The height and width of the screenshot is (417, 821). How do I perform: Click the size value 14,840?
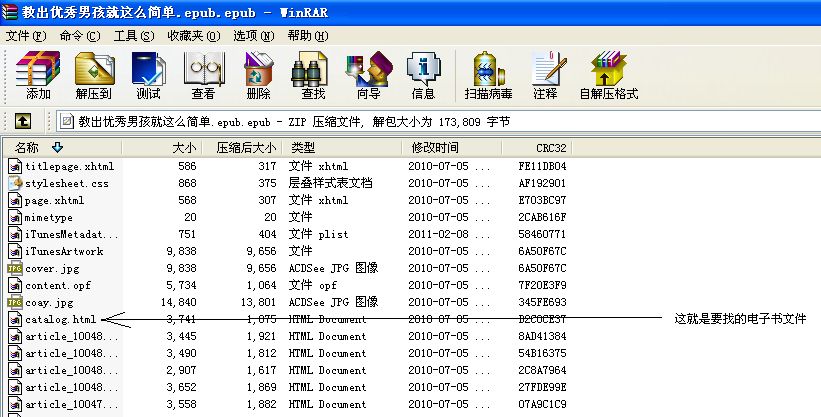(x=179, y=302)
